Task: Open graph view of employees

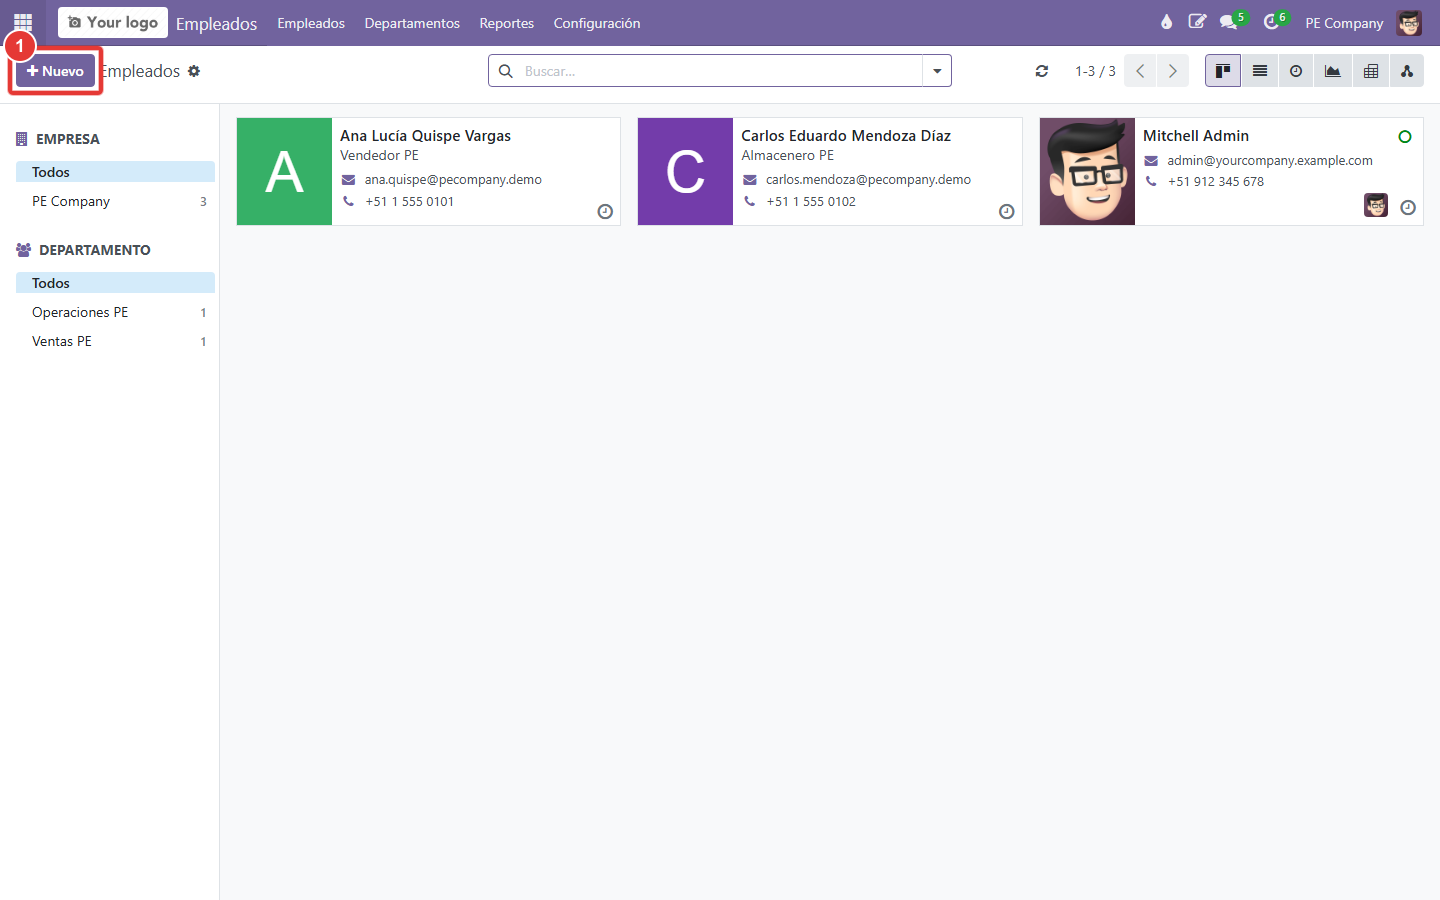Action: (1333, 71)
